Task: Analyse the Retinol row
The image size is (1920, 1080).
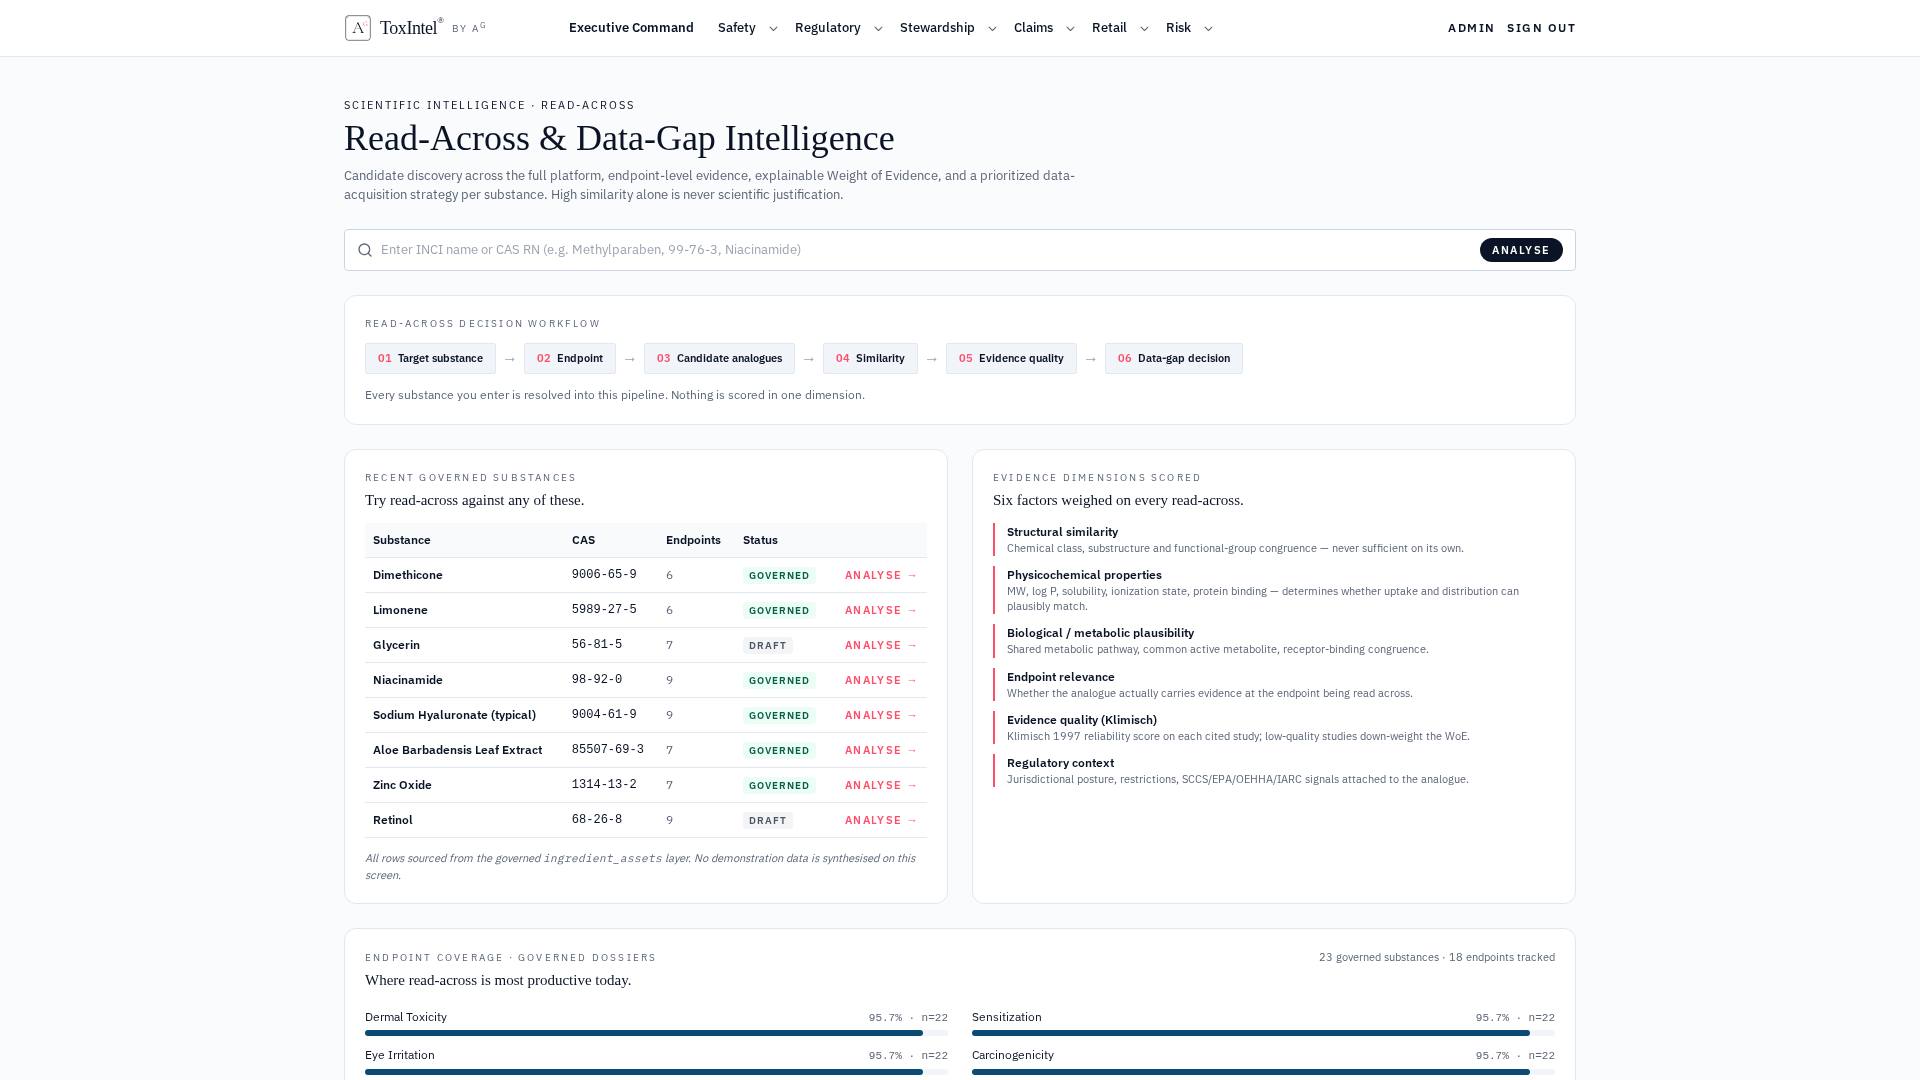Action: point(881,821)
